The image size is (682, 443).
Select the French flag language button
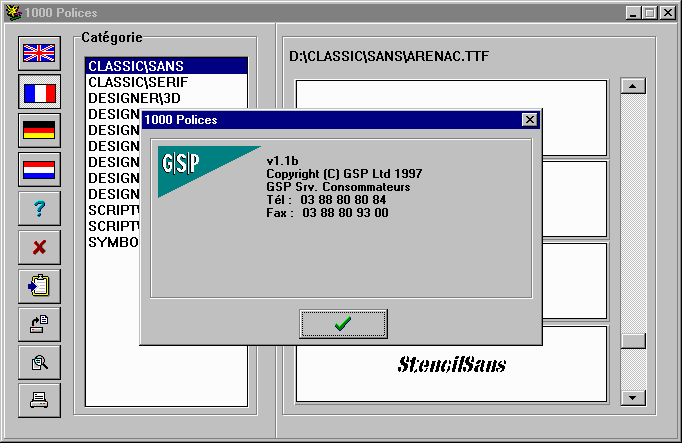click(x=39, y=93)
